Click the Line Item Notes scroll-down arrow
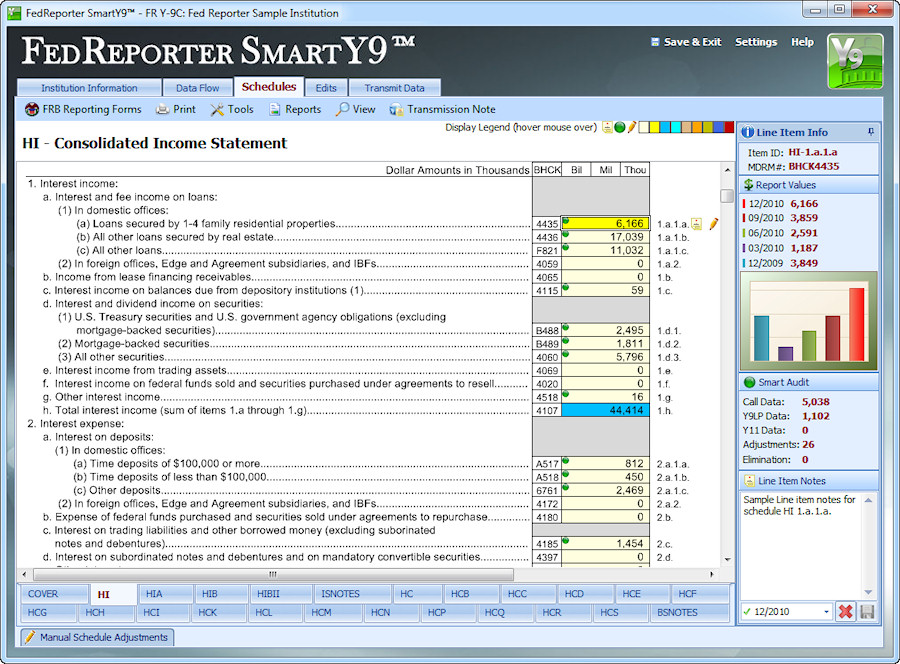The width and height of the screenshot is (900, 664). click(x=868, y=592)
